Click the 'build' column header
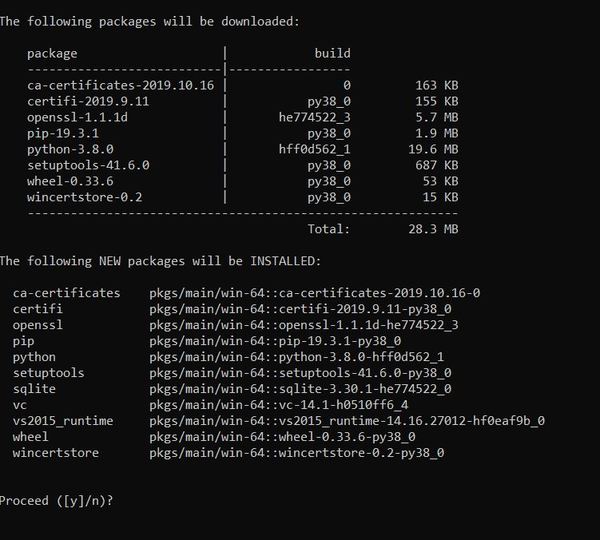600x540 pixels. click(332, 53)
